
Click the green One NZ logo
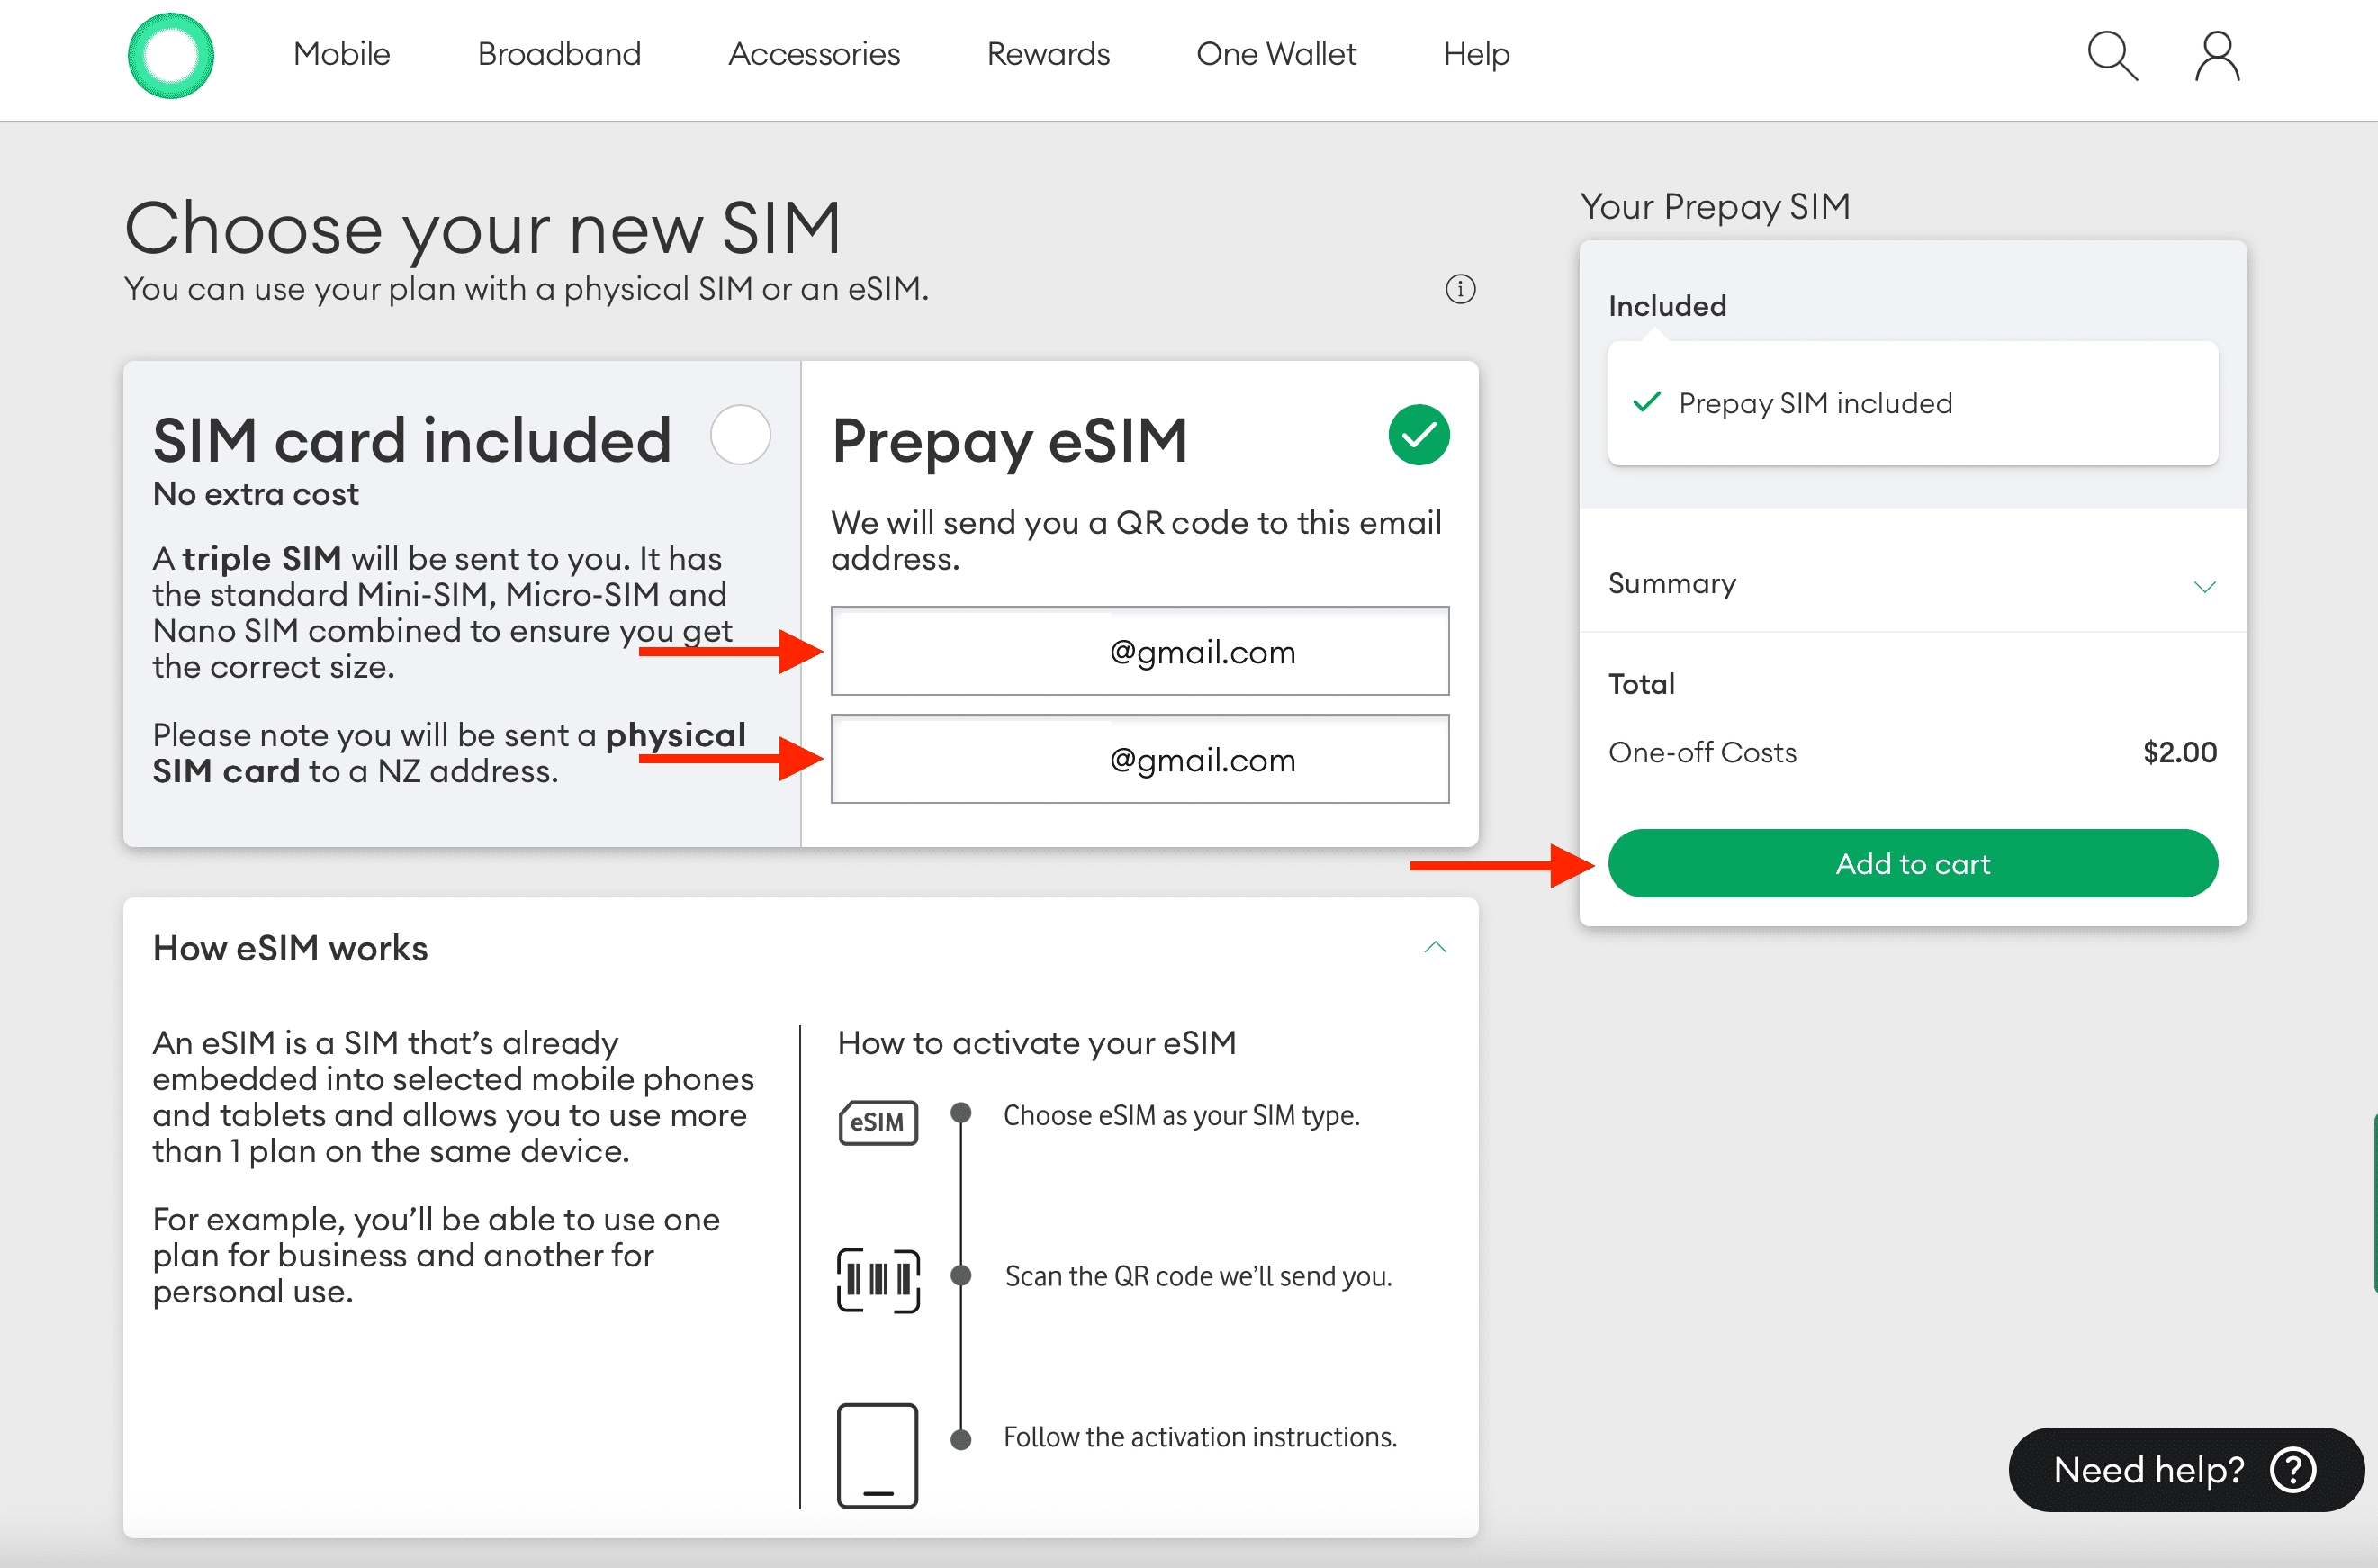coord(171,56)
